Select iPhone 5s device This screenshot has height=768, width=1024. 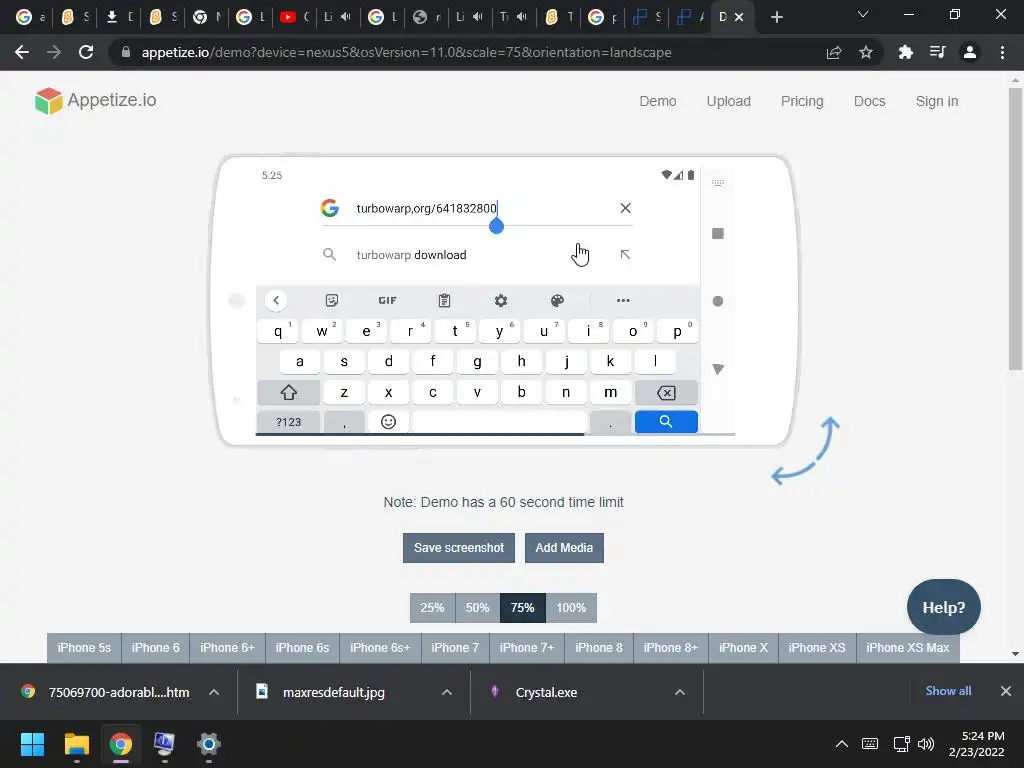(x=84, y=648)
